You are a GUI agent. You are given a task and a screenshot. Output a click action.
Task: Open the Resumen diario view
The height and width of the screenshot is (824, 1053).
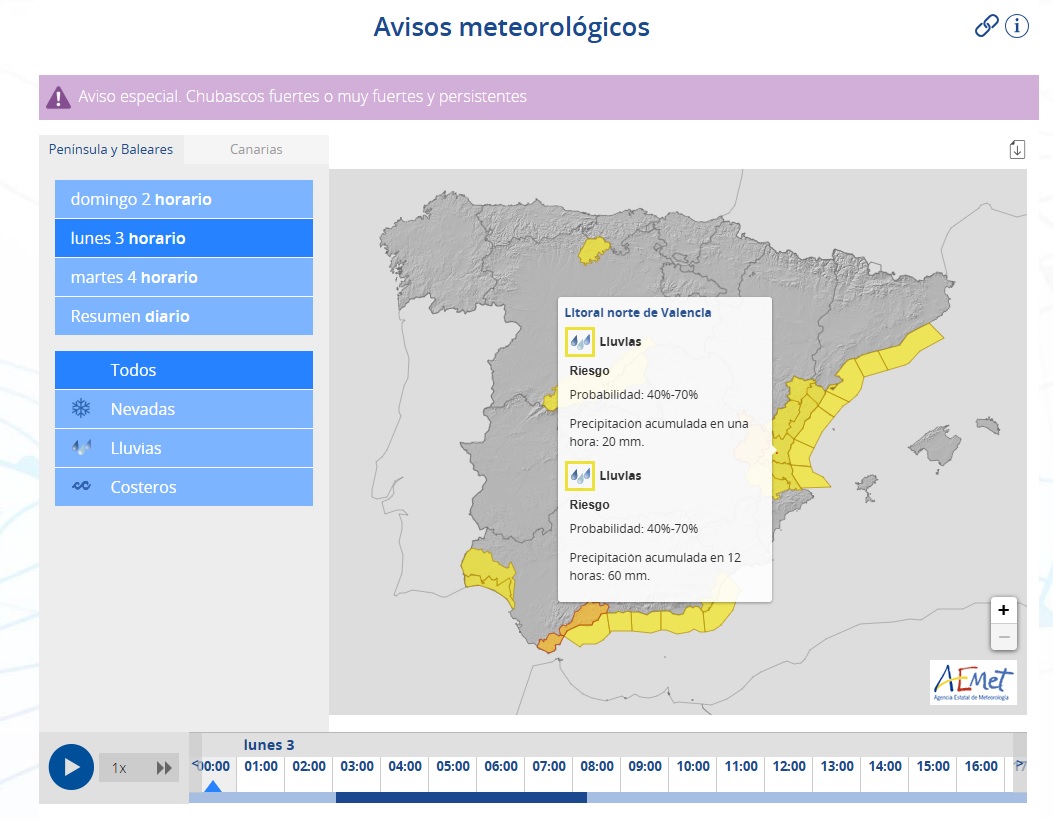[x=183, y=316]
